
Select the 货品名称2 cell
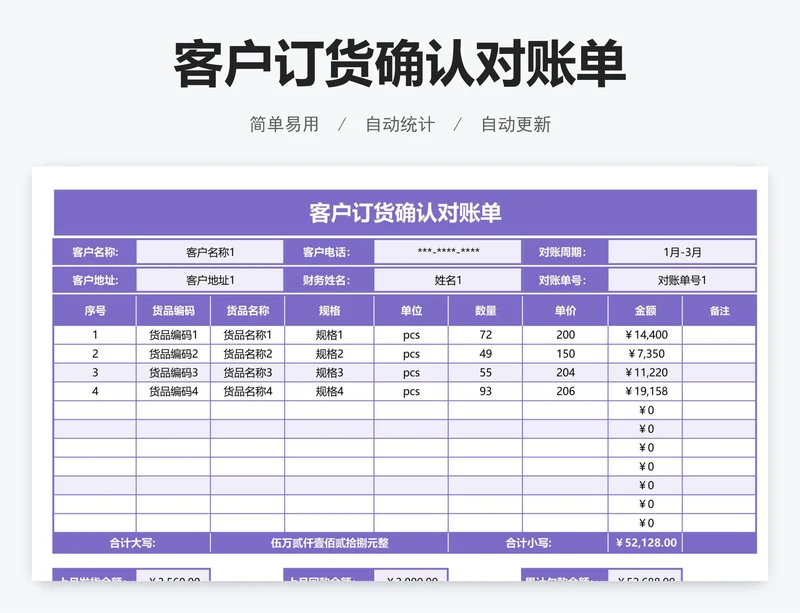pos(247,354)
